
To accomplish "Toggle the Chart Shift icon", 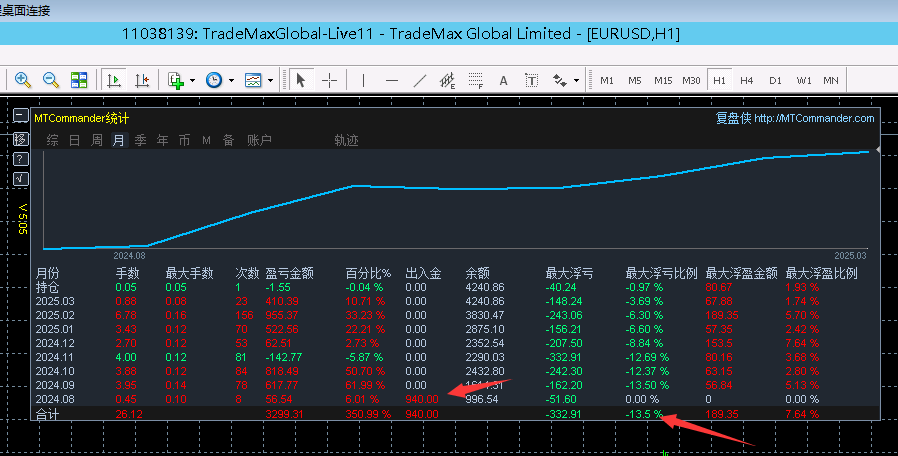I will (x=142, y=80).
